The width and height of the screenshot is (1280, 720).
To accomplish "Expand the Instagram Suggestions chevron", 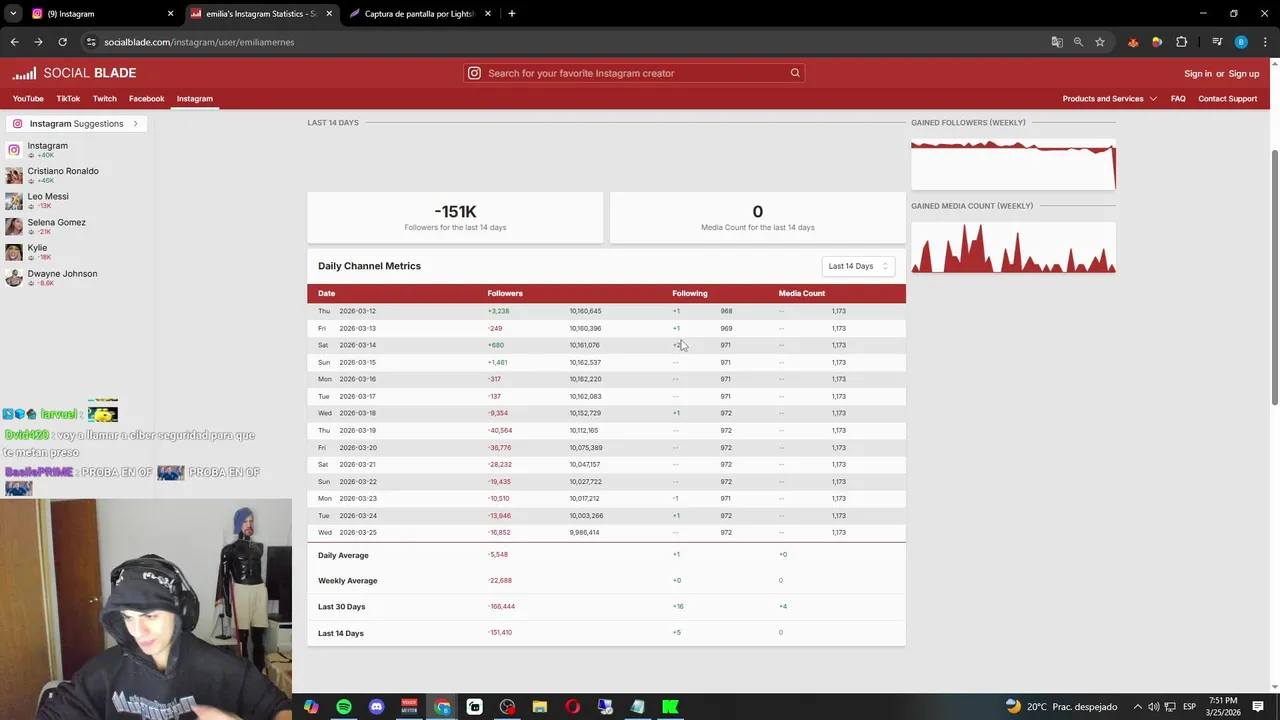I will [x=135, y=124].
